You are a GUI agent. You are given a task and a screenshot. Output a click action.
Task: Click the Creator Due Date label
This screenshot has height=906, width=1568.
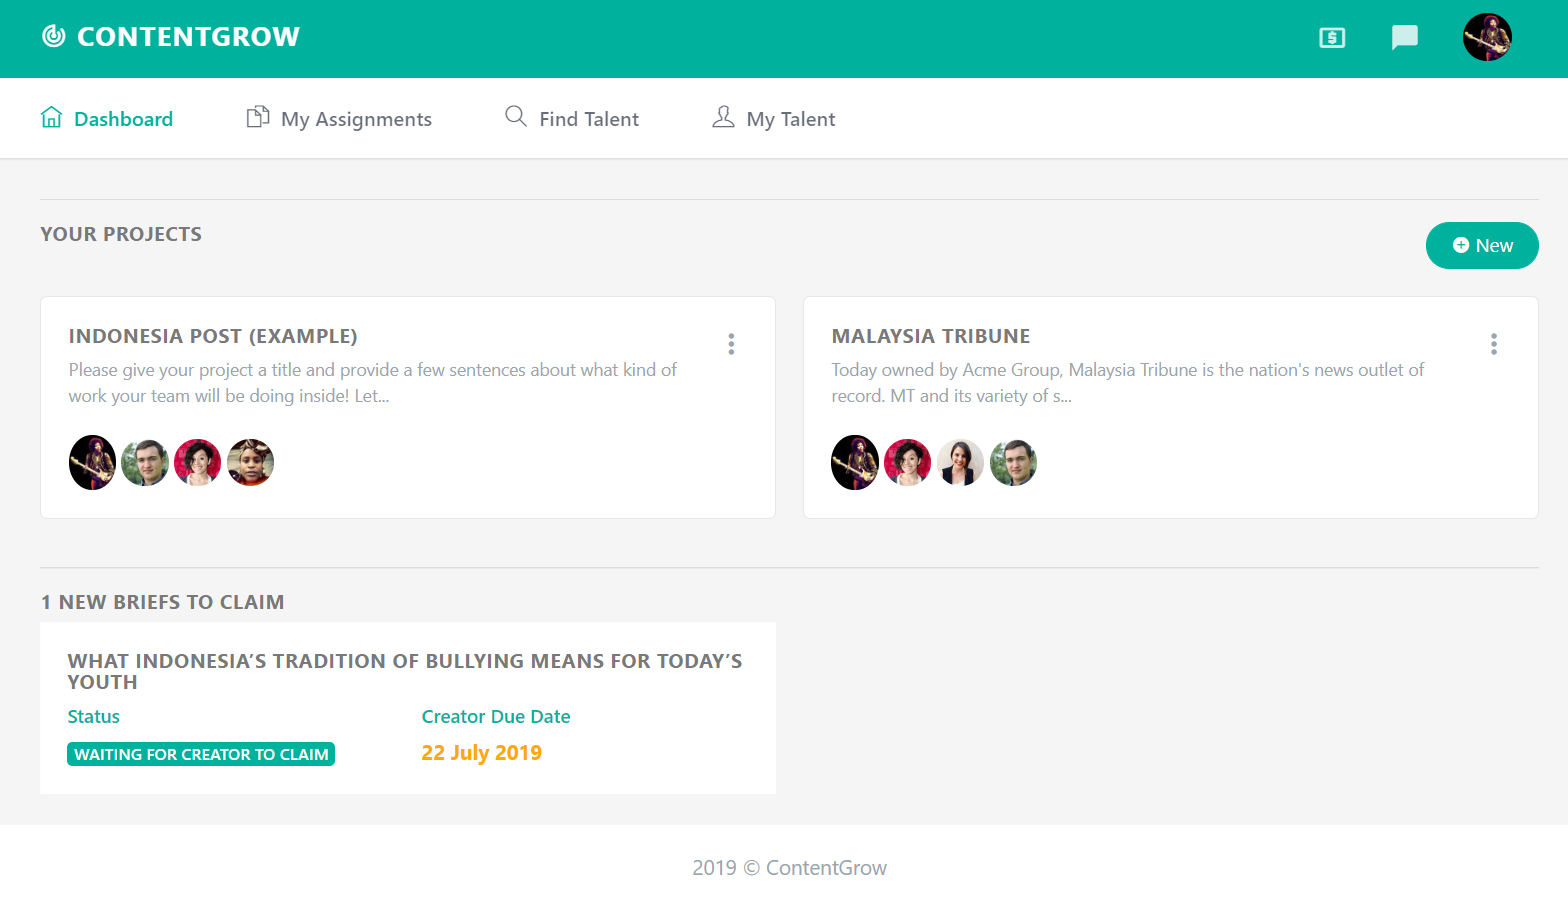coord(496,716)
